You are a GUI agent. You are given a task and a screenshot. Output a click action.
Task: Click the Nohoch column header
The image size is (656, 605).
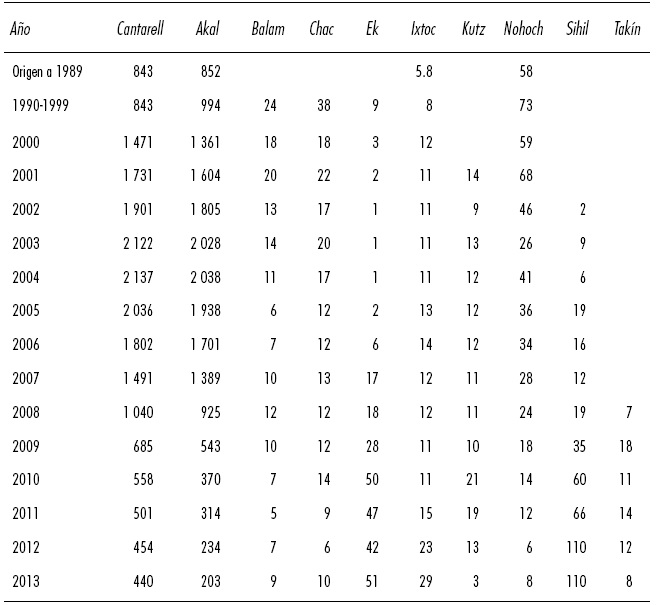tap(524, 29)
